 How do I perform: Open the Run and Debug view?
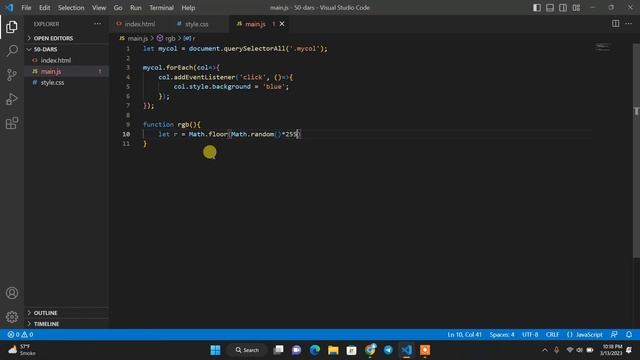point(12,99)
